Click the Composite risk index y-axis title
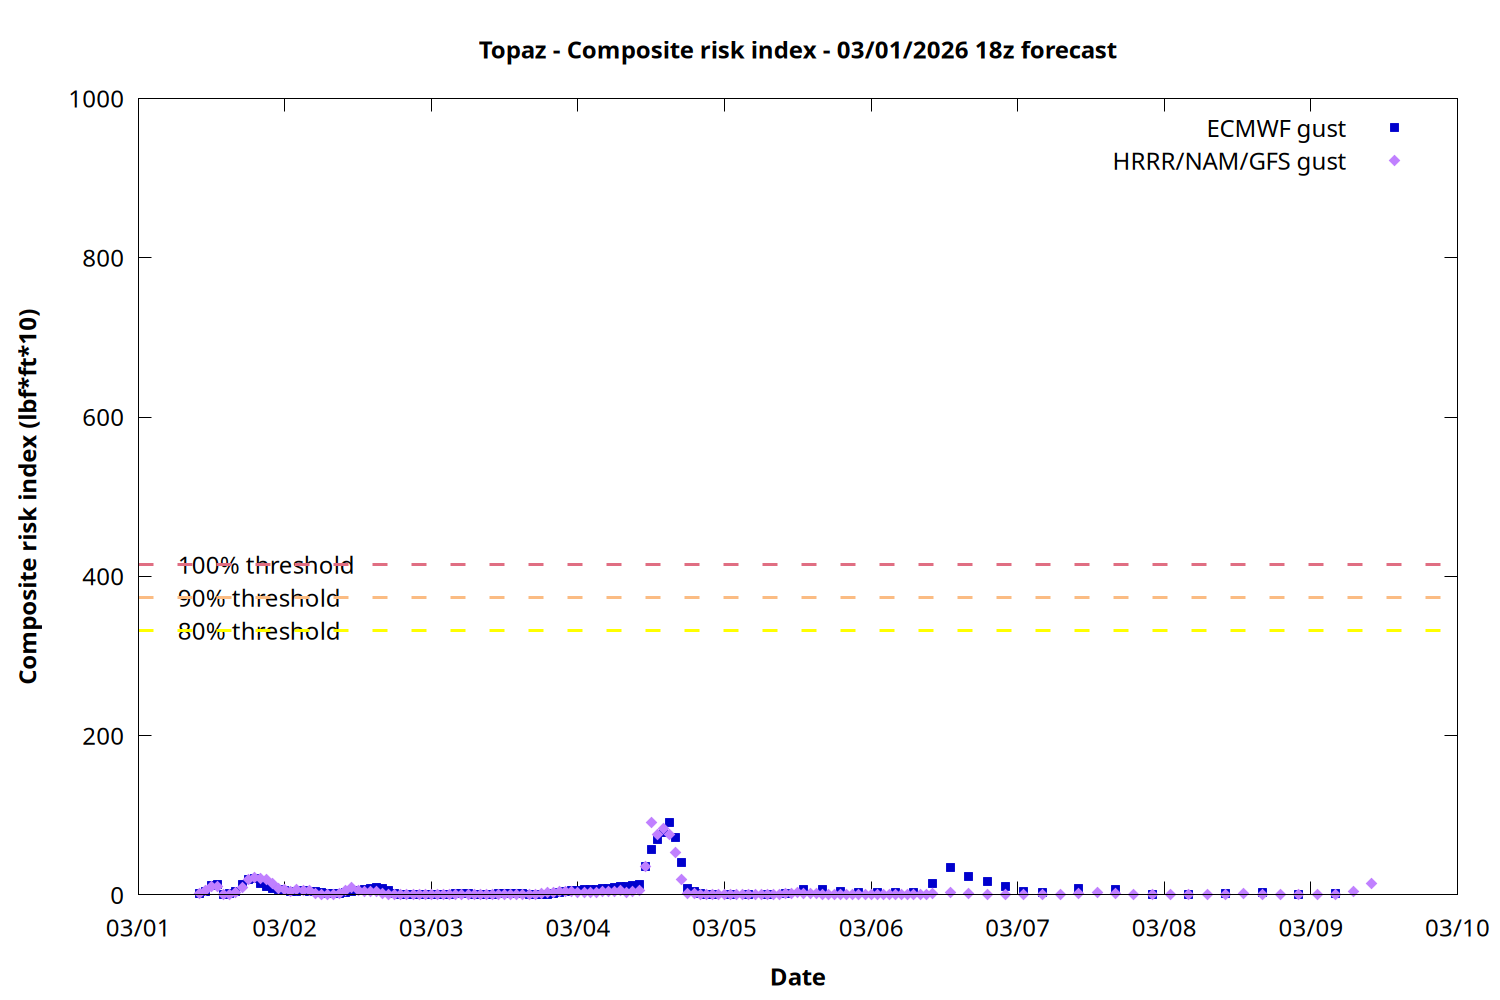 coord(28,496)
